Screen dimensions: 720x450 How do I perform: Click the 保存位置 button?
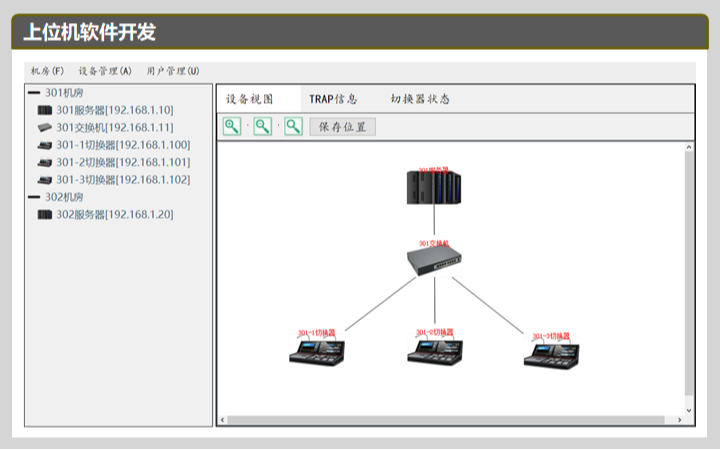343,127
